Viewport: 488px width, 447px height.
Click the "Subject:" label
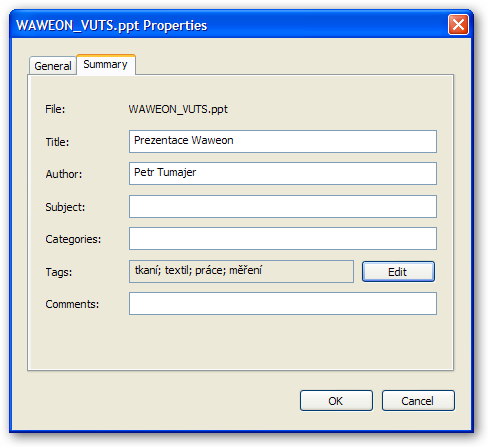[65, 207]
